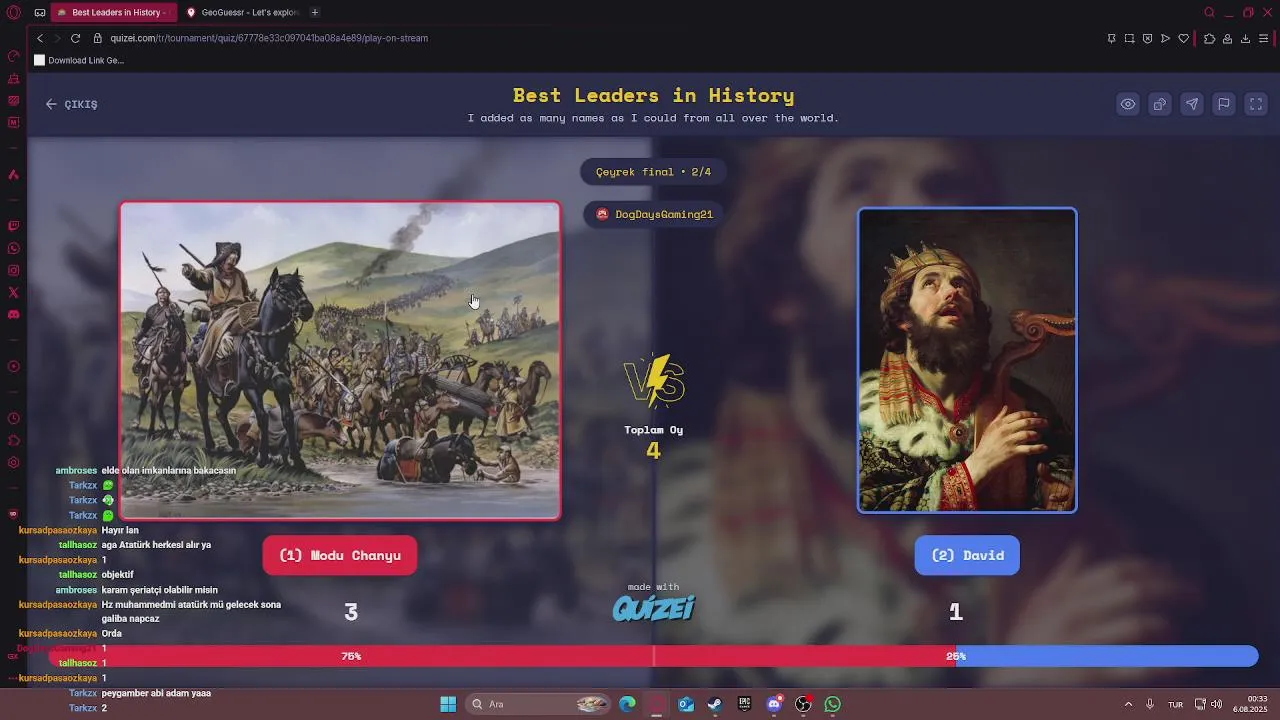Open the Opera main menu
Image resolution: width=1280 pixels, height=720 pixels.
[13, 12]
